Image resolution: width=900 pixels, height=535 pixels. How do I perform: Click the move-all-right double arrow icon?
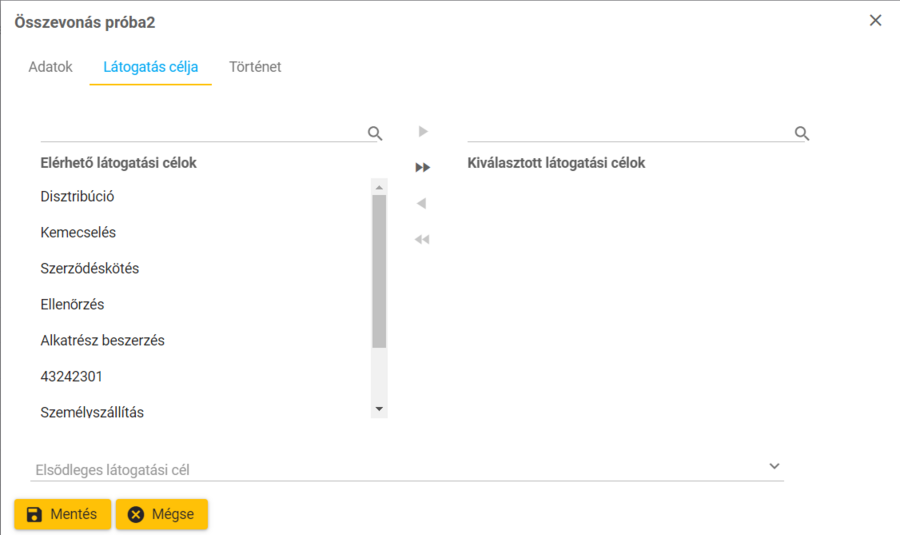click(423, 168)
